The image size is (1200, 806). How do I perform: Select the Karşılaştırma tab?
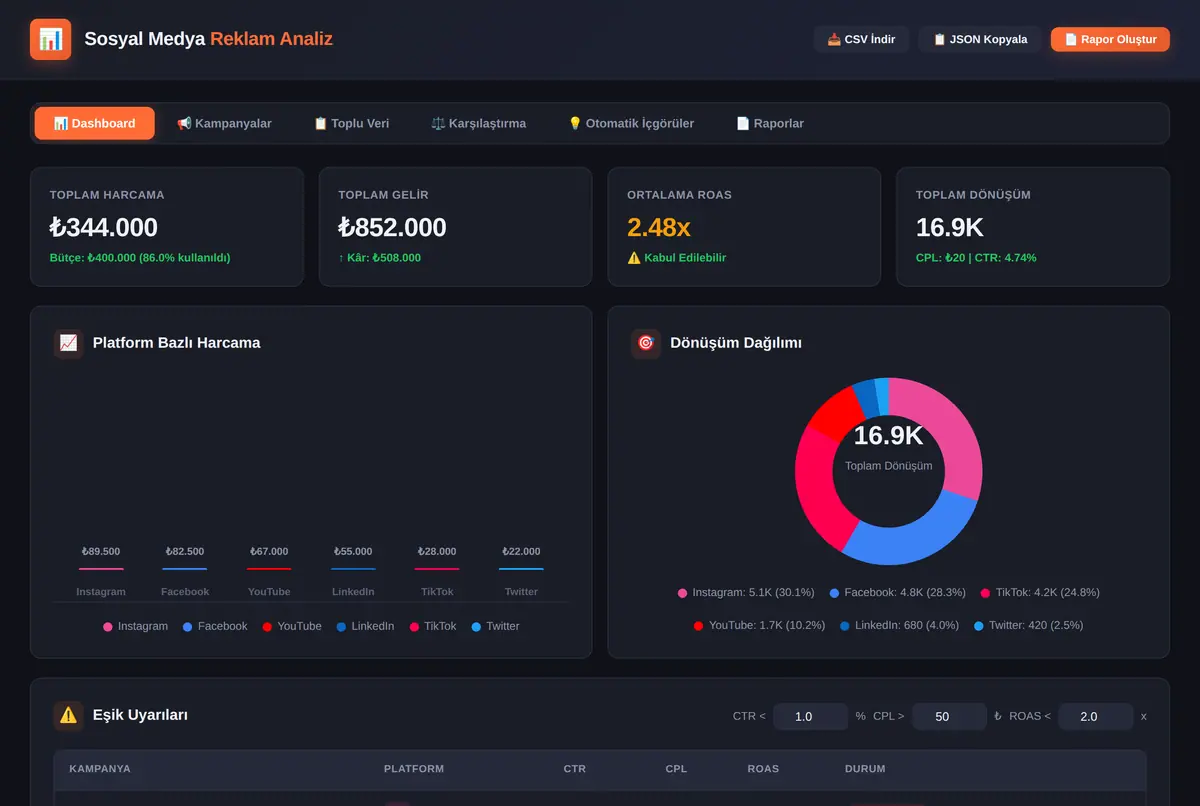coord(478,123)
